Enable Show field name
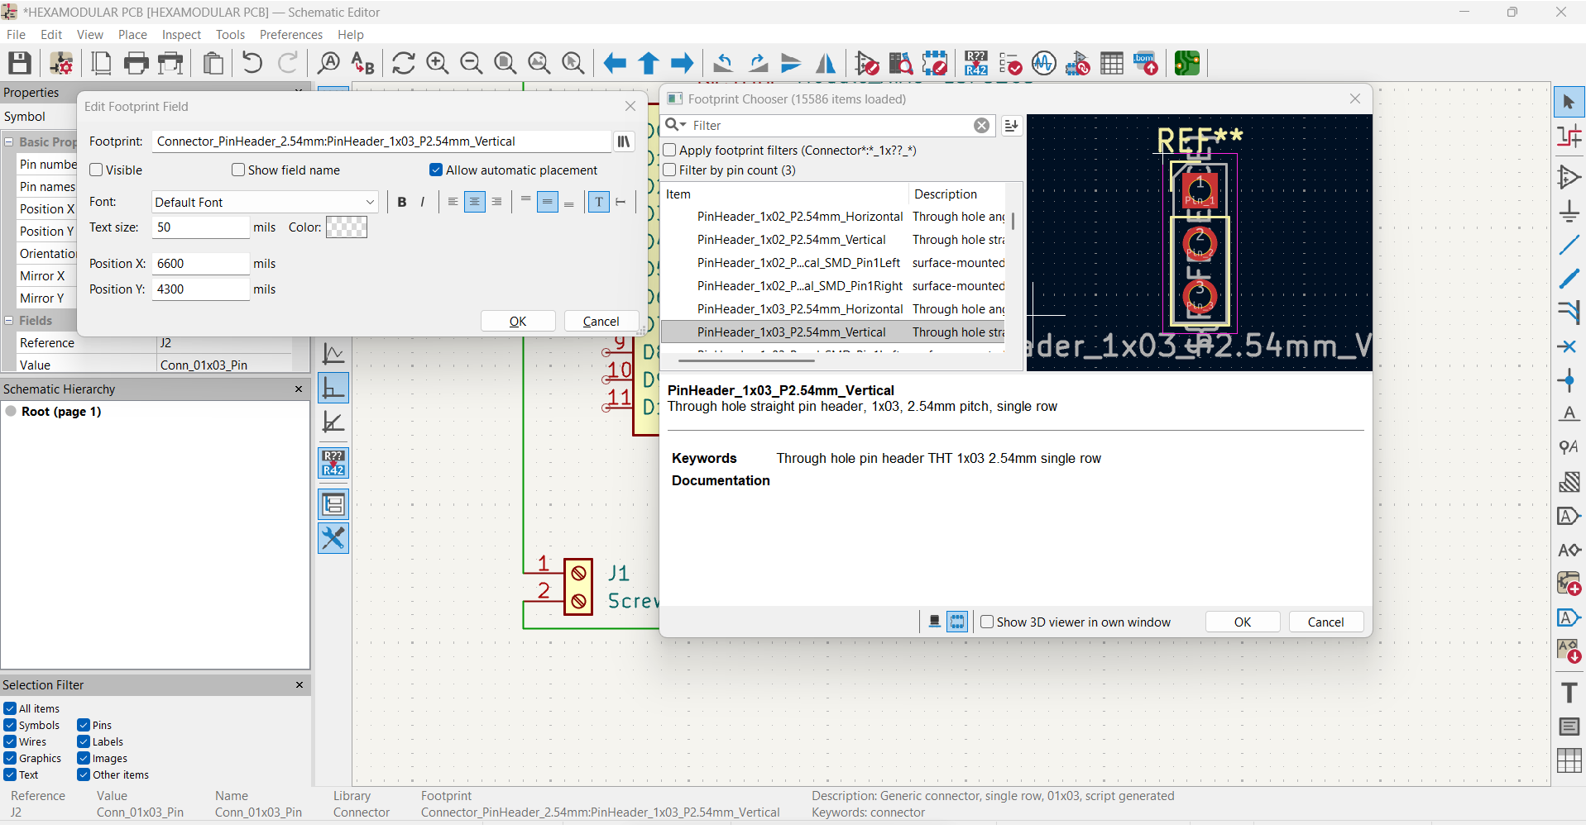The image size is (1586, 825). click(x=238, y=170)
